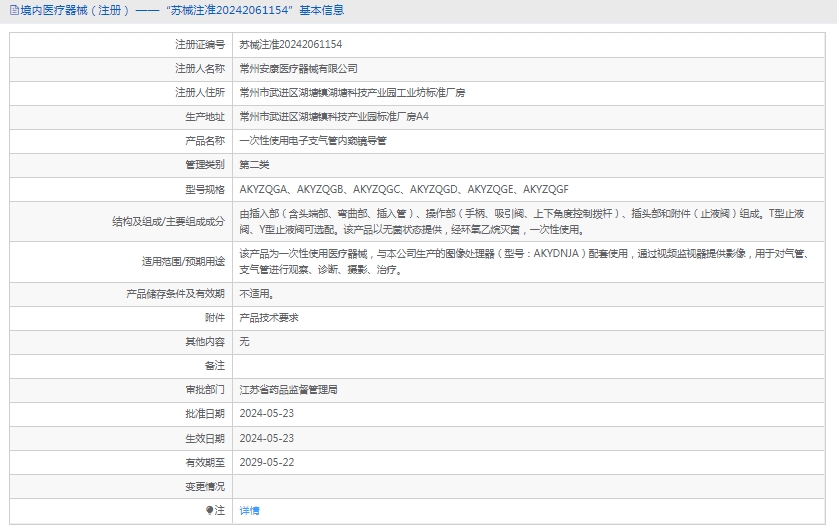Click attachment value 产品技术要求
This screenshot has width=837, height=531.
pos(269,318)
